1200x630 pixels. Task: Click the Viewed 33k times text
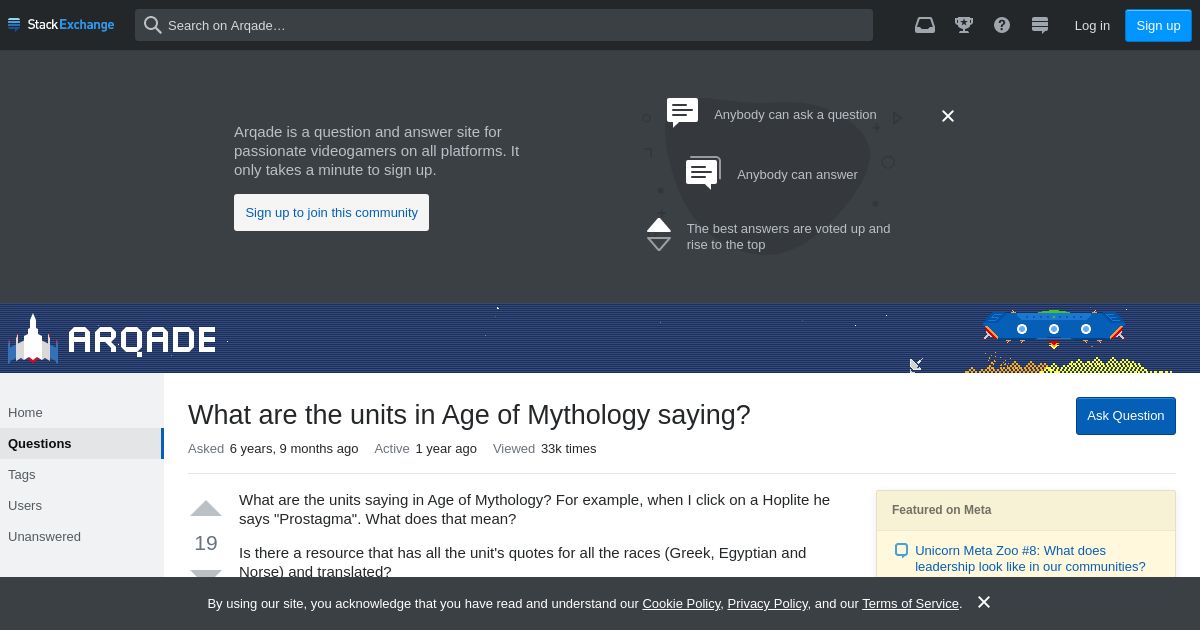(544, 448)
